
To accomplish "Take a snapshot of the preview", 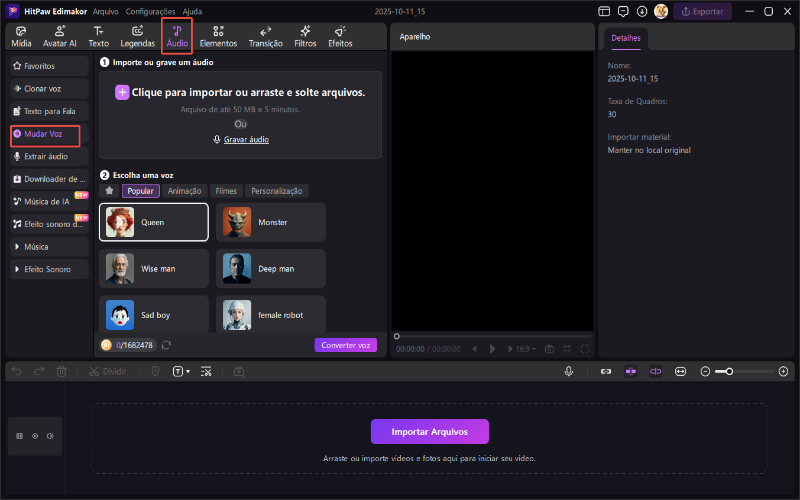I will click(549, 349).
